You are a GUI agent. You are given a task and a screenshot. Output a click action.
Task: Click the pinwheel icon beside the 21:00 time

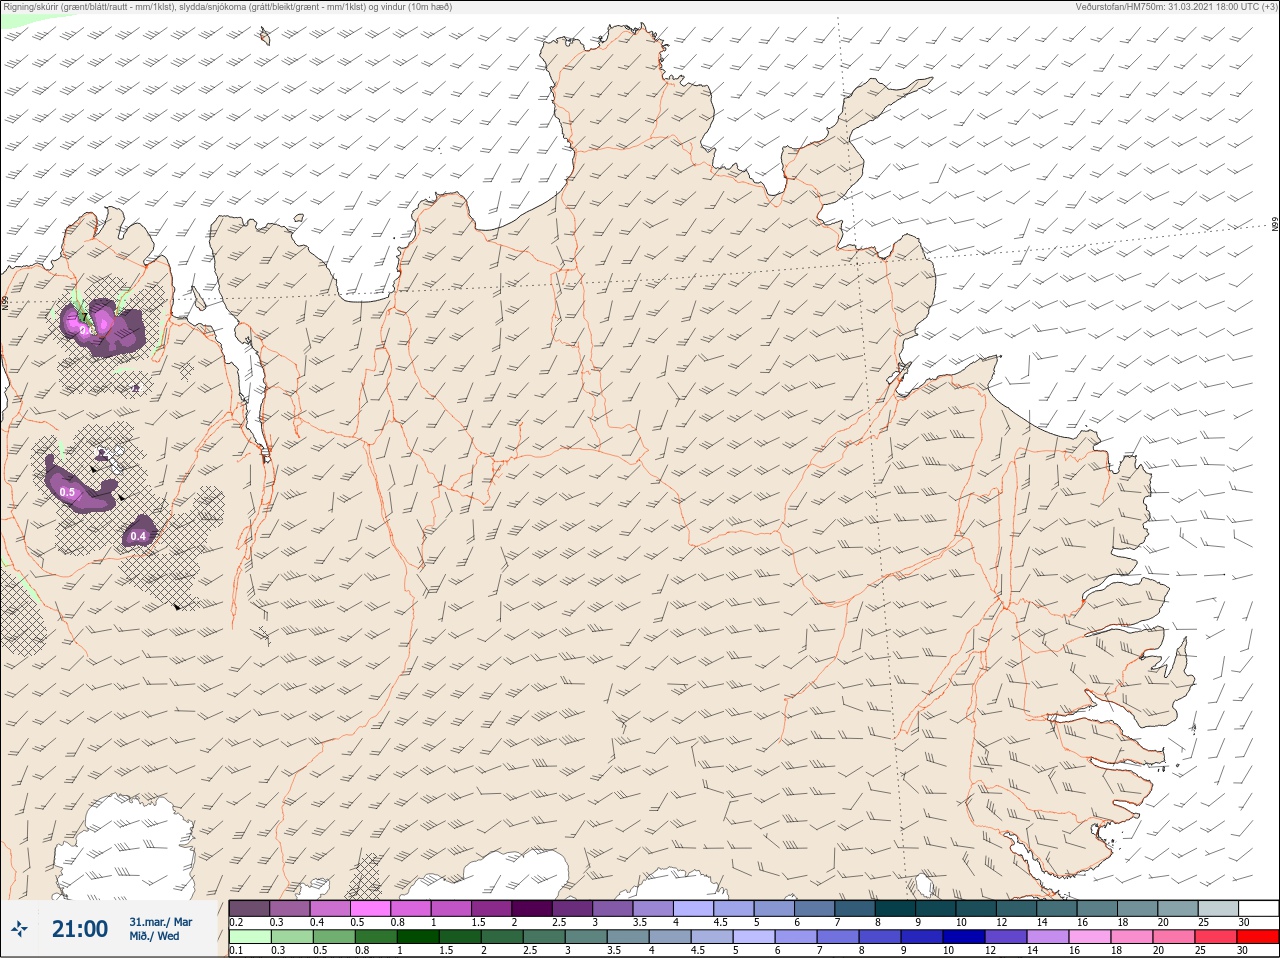(19, 929)
